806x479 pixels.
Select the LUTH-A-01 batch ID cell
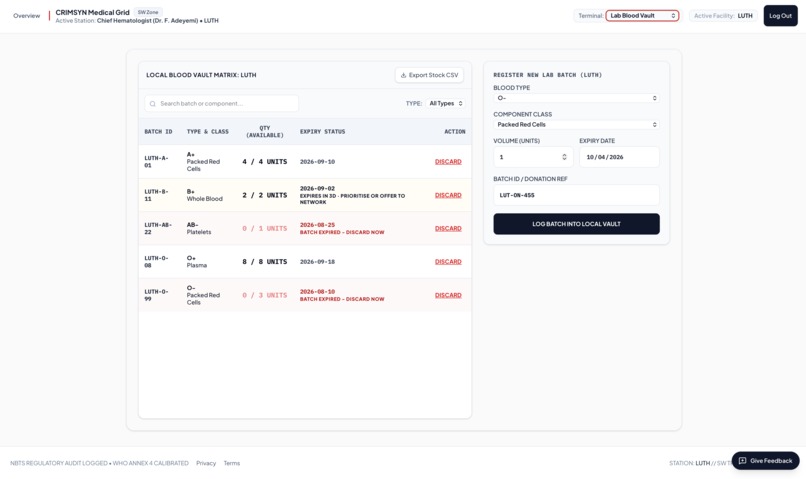coord(156,162)
